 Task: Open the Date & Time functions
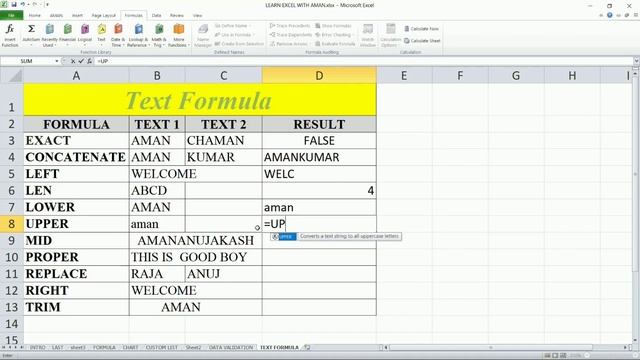[118, 35]
